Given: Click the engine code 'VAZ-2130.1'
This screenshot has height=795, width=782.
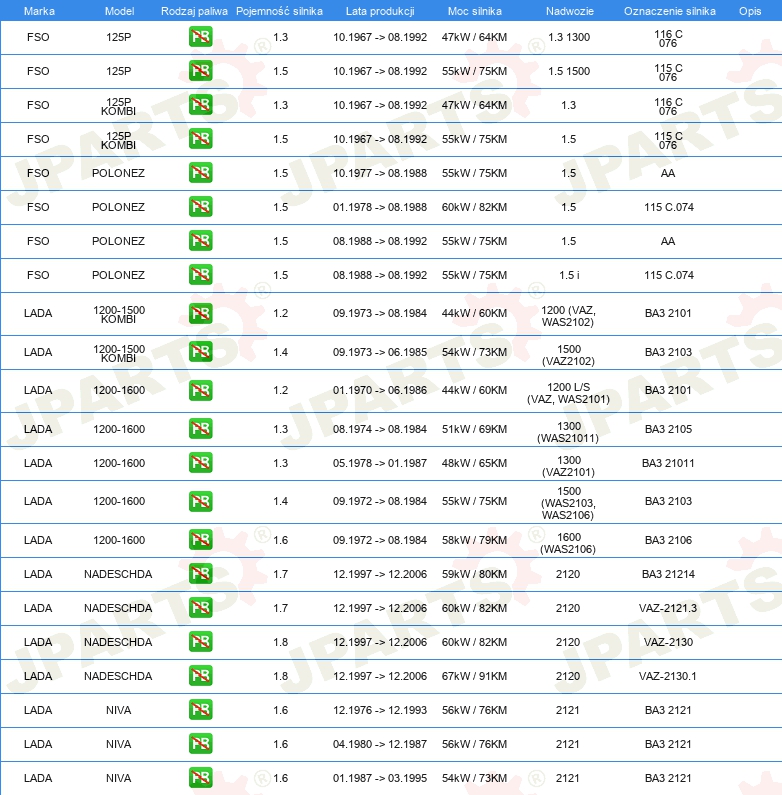Looking at the screenshot, I should 668,676.
